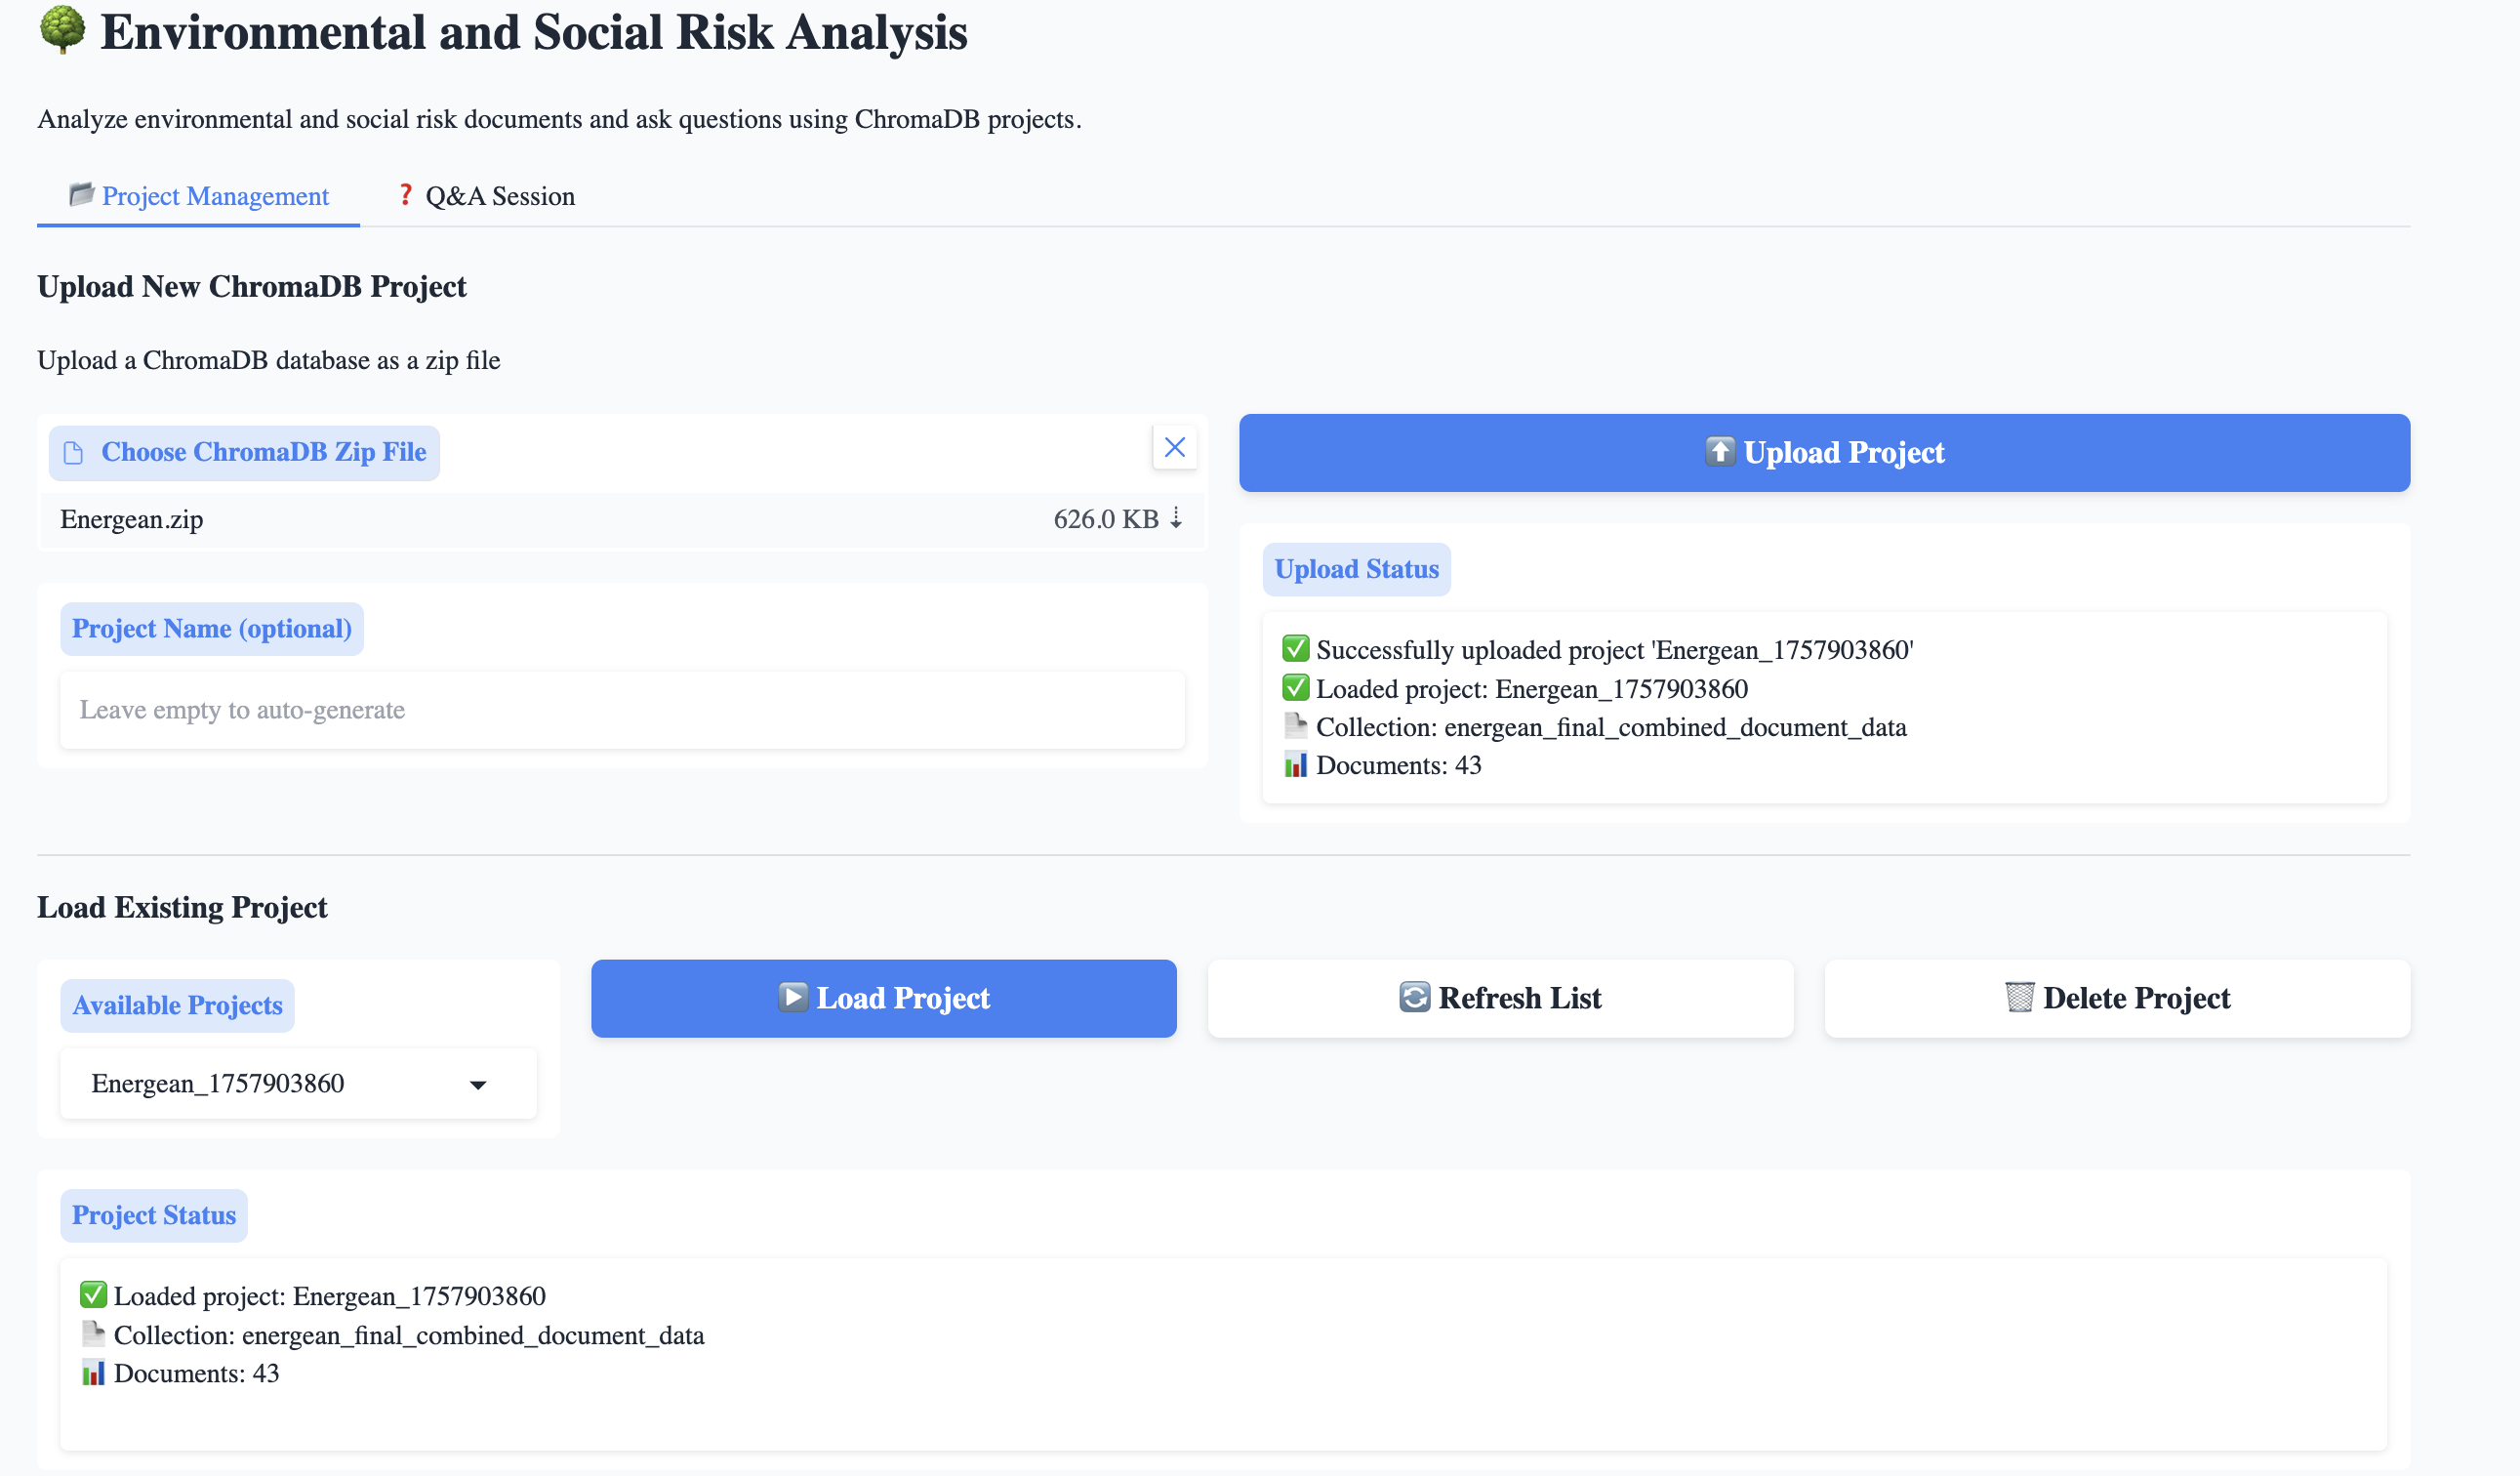Click the download arrow next to 626.0 KB
2520x1476 pixels.
pos(1176,518)
